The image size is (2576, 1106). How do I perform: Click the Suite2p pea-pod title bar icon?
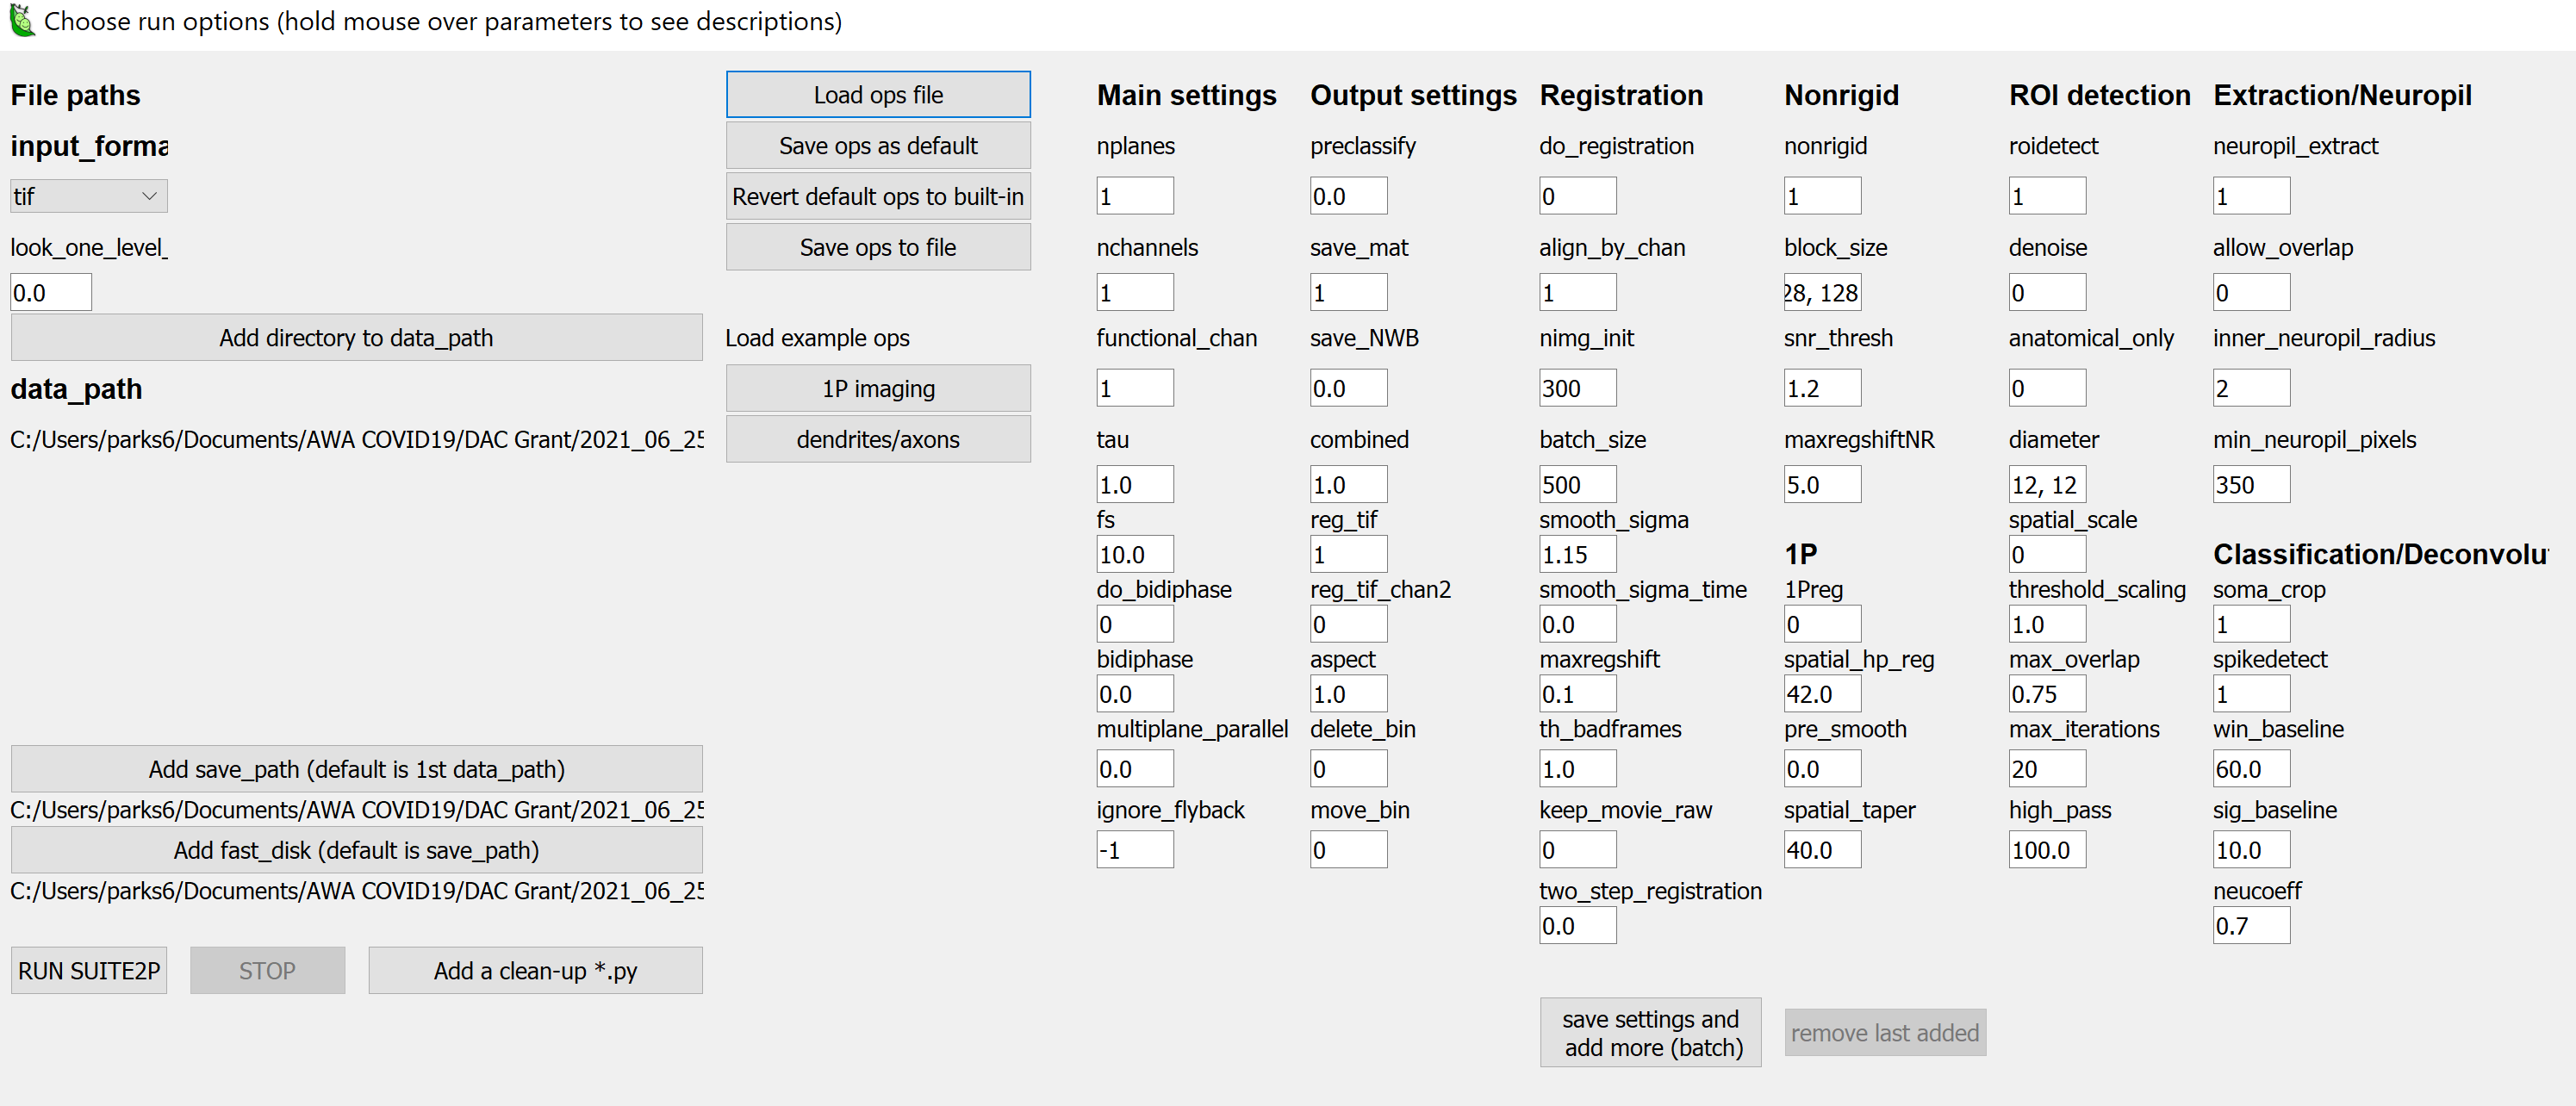22,20
